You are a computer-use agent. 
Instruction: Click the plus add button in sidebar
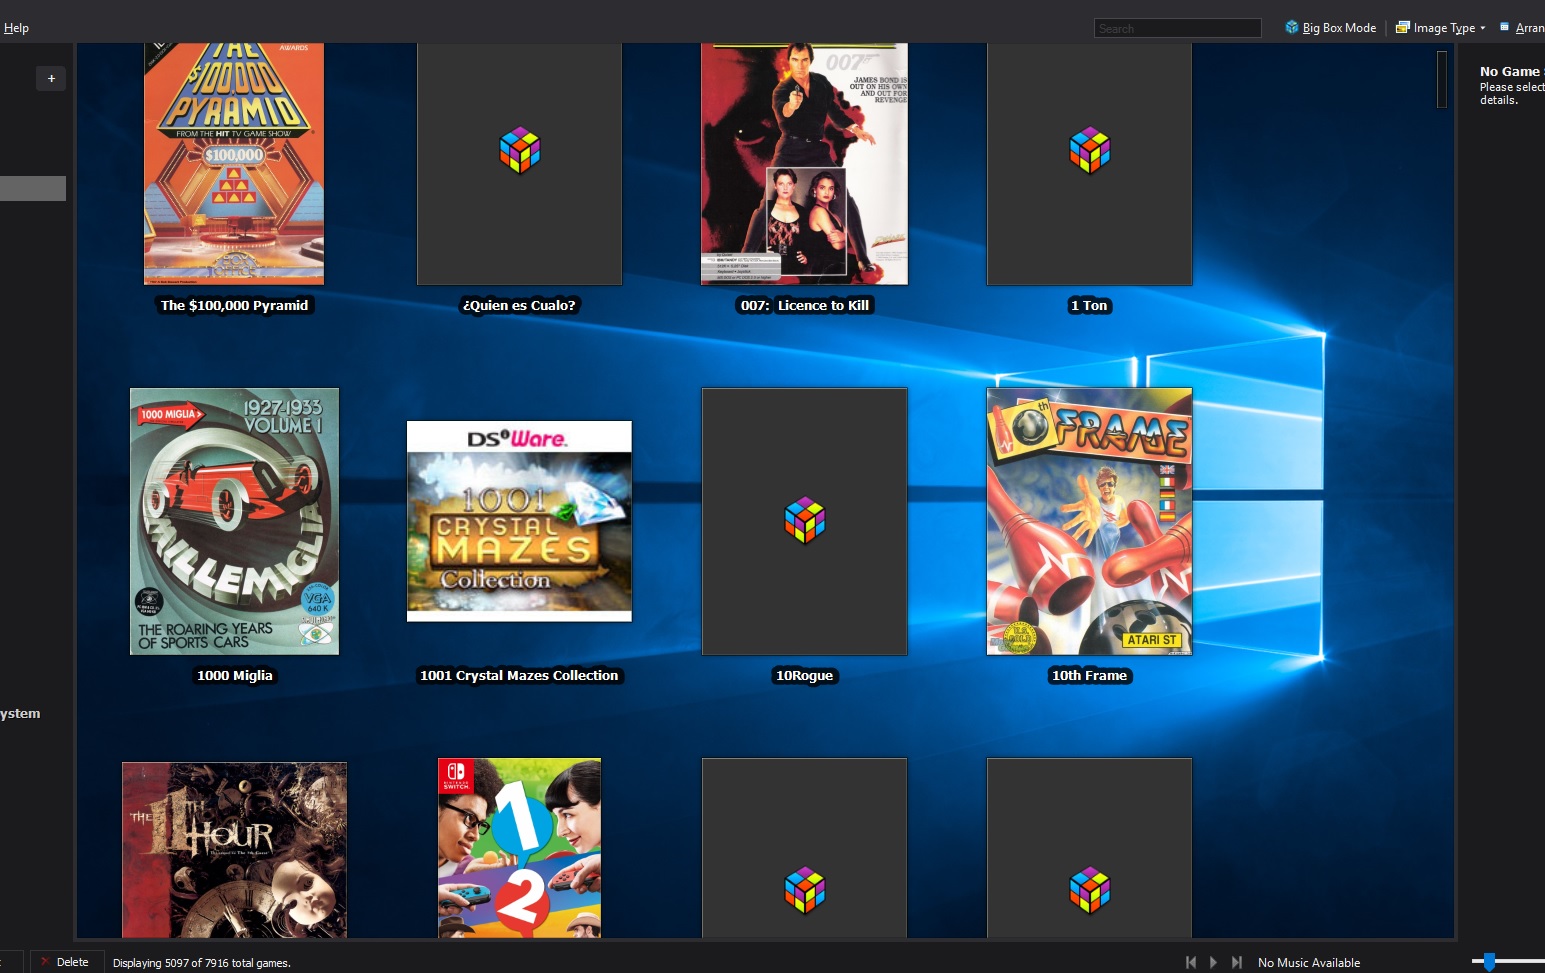coord(51,78)
